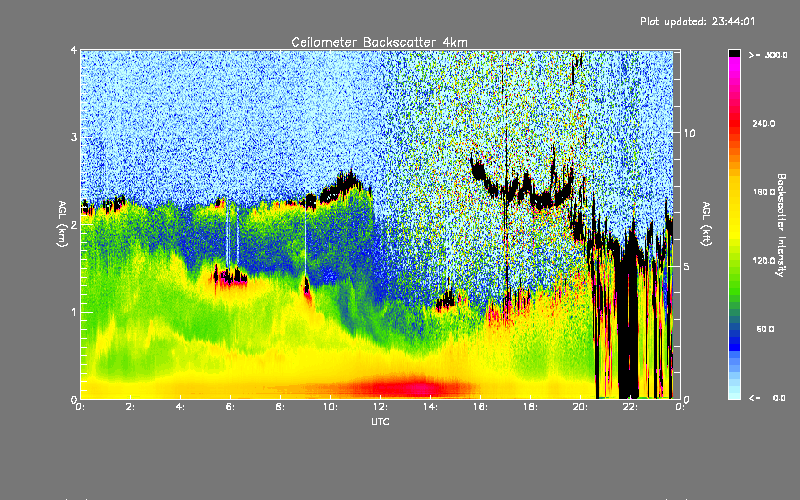The width and height of the screenshot is (800, 500).
Task: Select the "AGL (km)" left axis label
Action: coord(63,224)
